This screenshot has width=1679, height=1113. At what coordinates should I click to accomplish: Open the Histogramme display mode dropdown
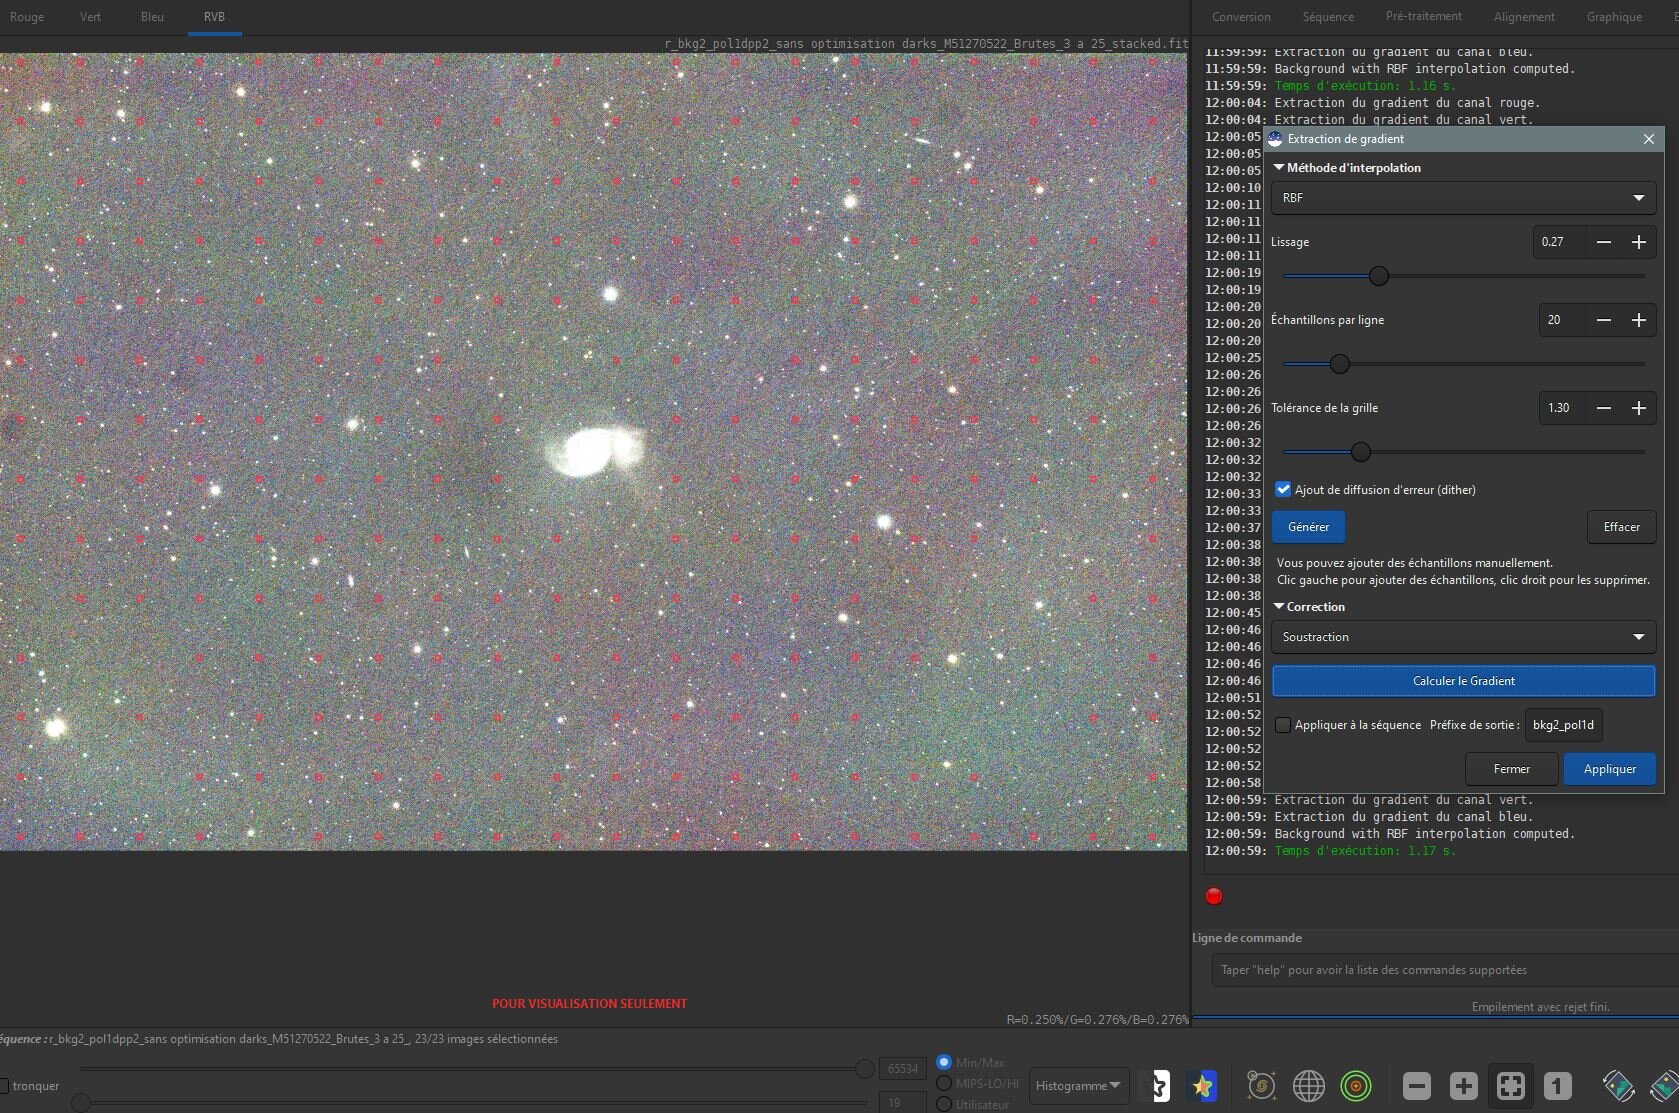1078,1086
